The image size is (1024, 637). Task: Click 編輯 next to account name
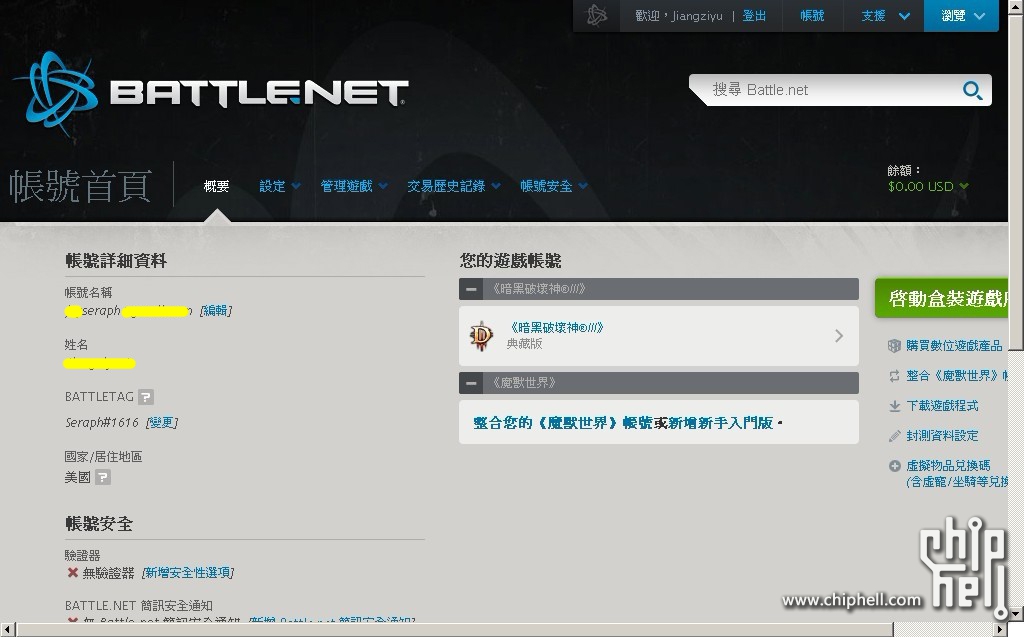point(216,311)
